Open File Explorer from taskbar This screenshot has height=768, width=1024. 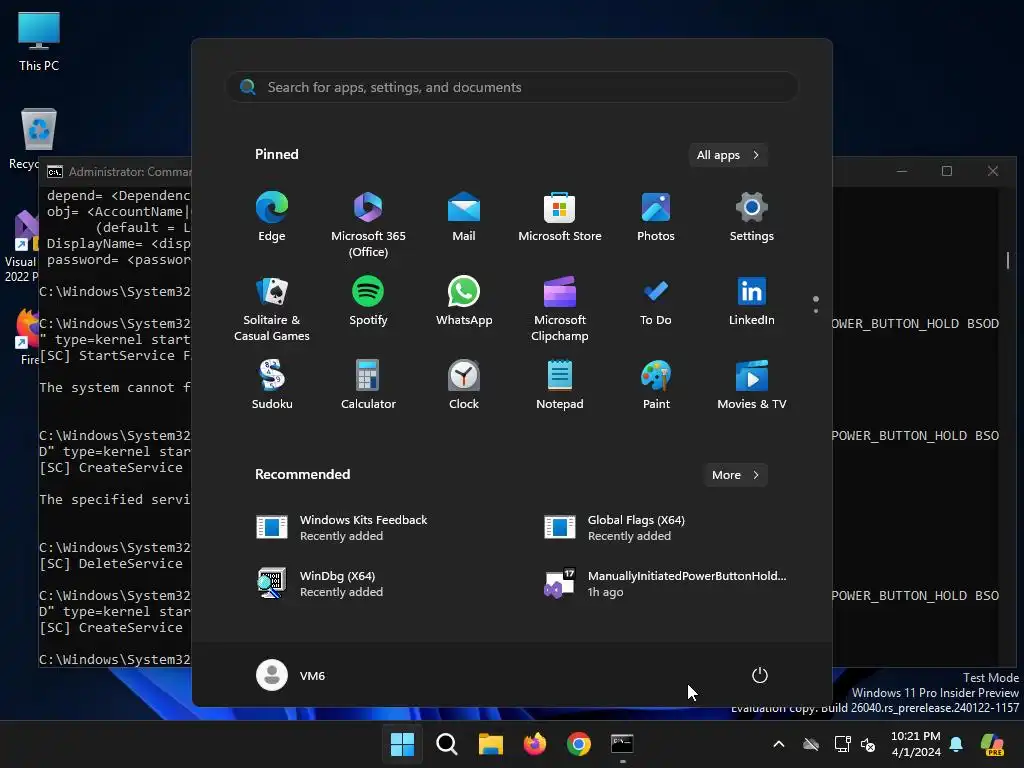(490, 744)
